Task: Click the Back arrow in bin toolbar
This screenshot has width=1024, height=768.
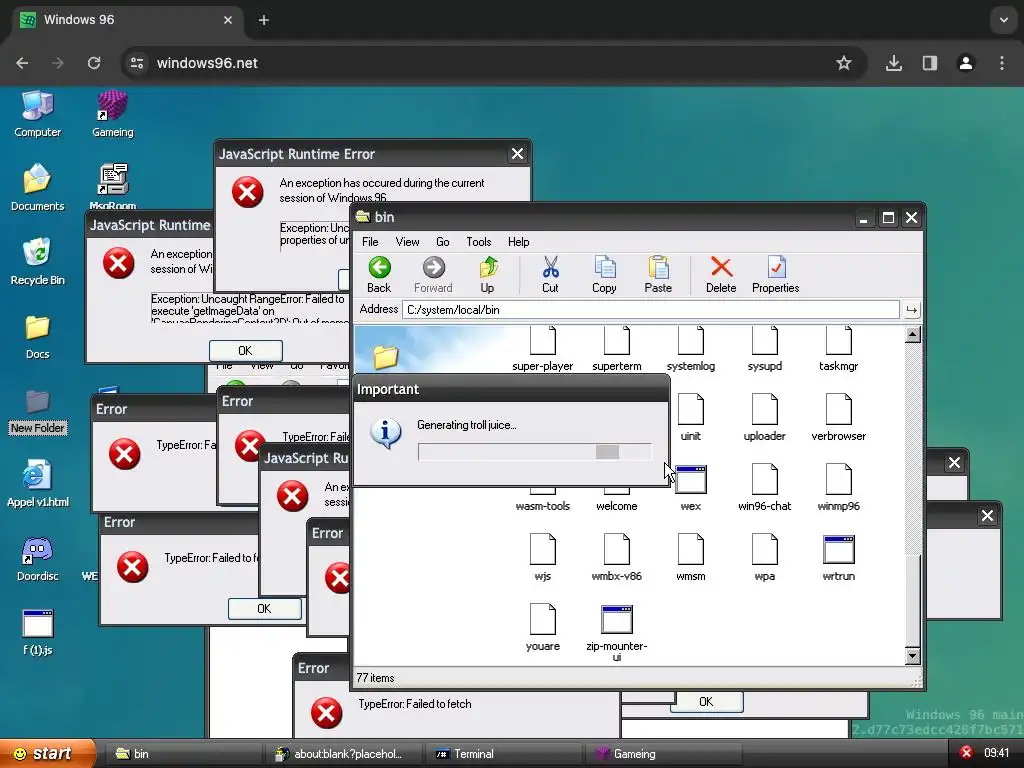Action: tap(379, 274)
